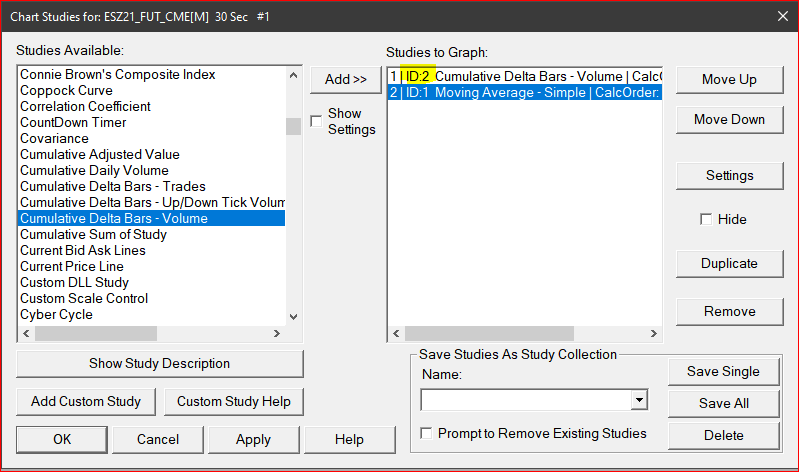The image size is (799, 472).
Task: Enable the Show Settings checkbox
Action: click(x=317, y=121)
